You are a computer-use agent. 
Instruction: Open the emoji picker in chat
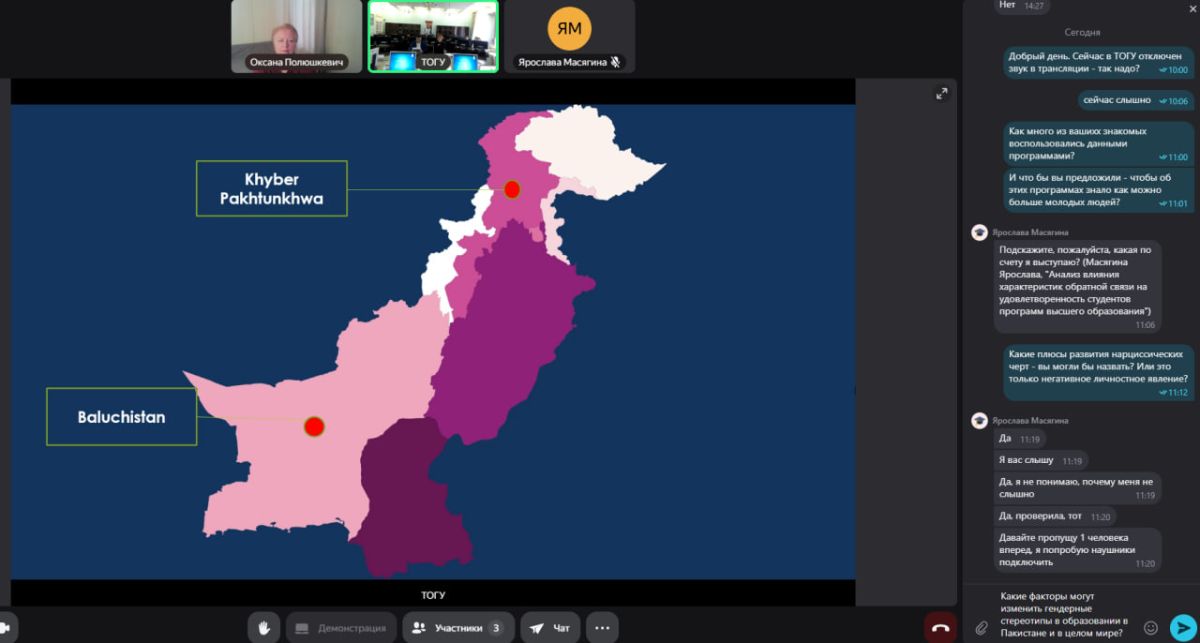[x=1151, y=628]
